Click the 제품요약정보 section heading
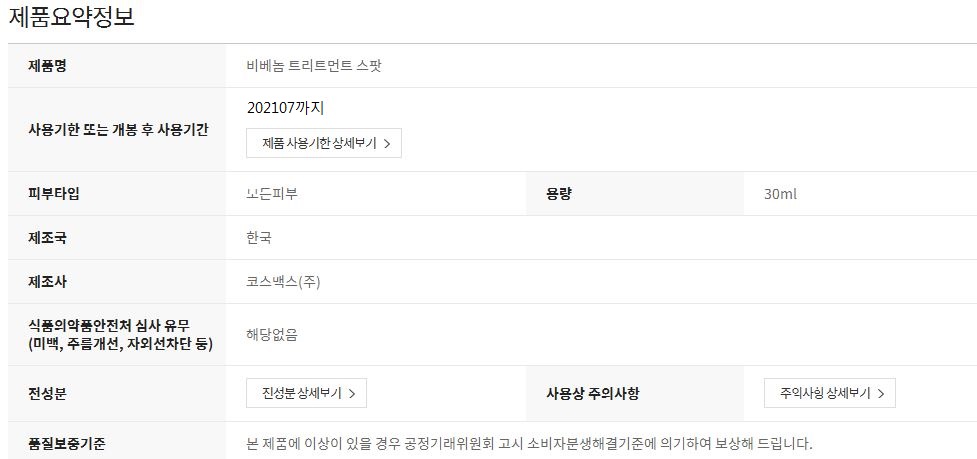 tap(71, 17)
